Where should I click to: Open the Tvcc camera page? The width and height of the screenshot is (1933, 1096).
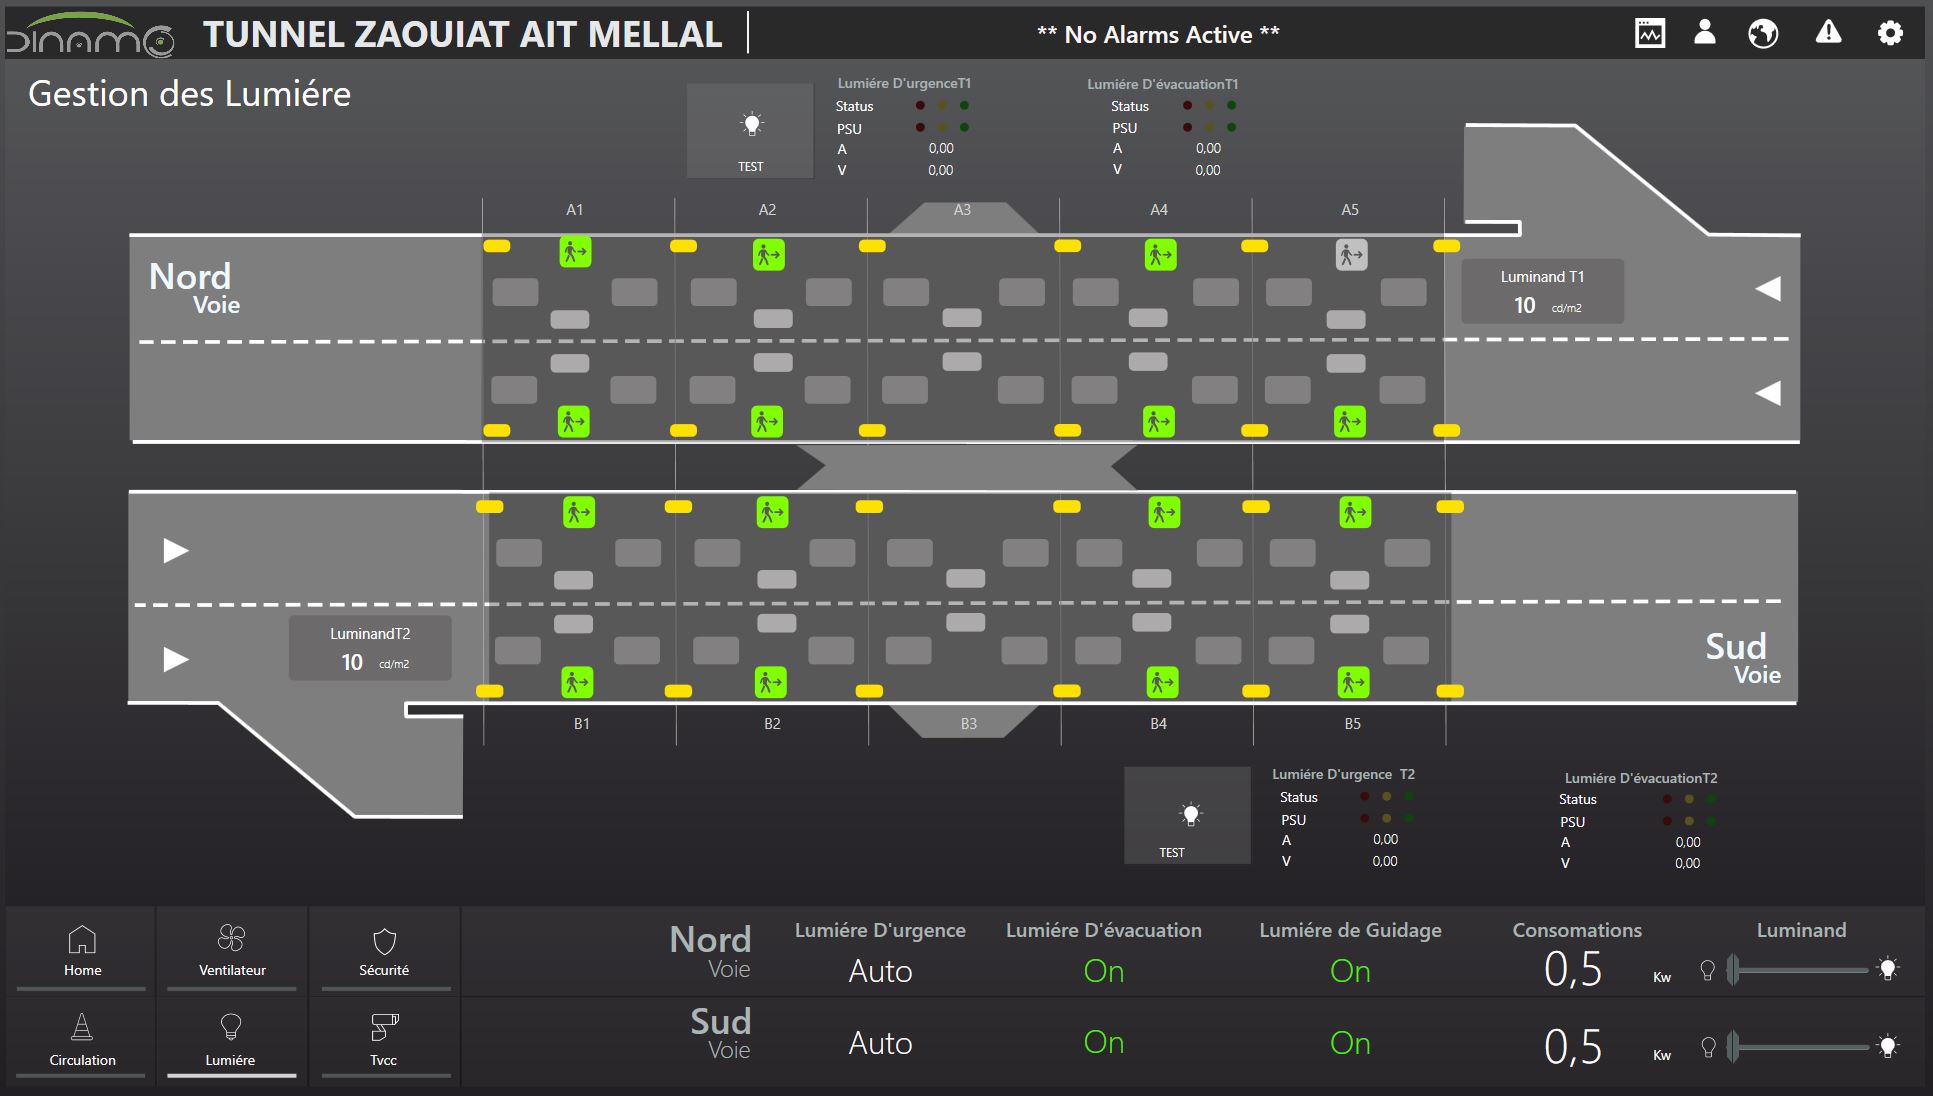point(384,1040)
